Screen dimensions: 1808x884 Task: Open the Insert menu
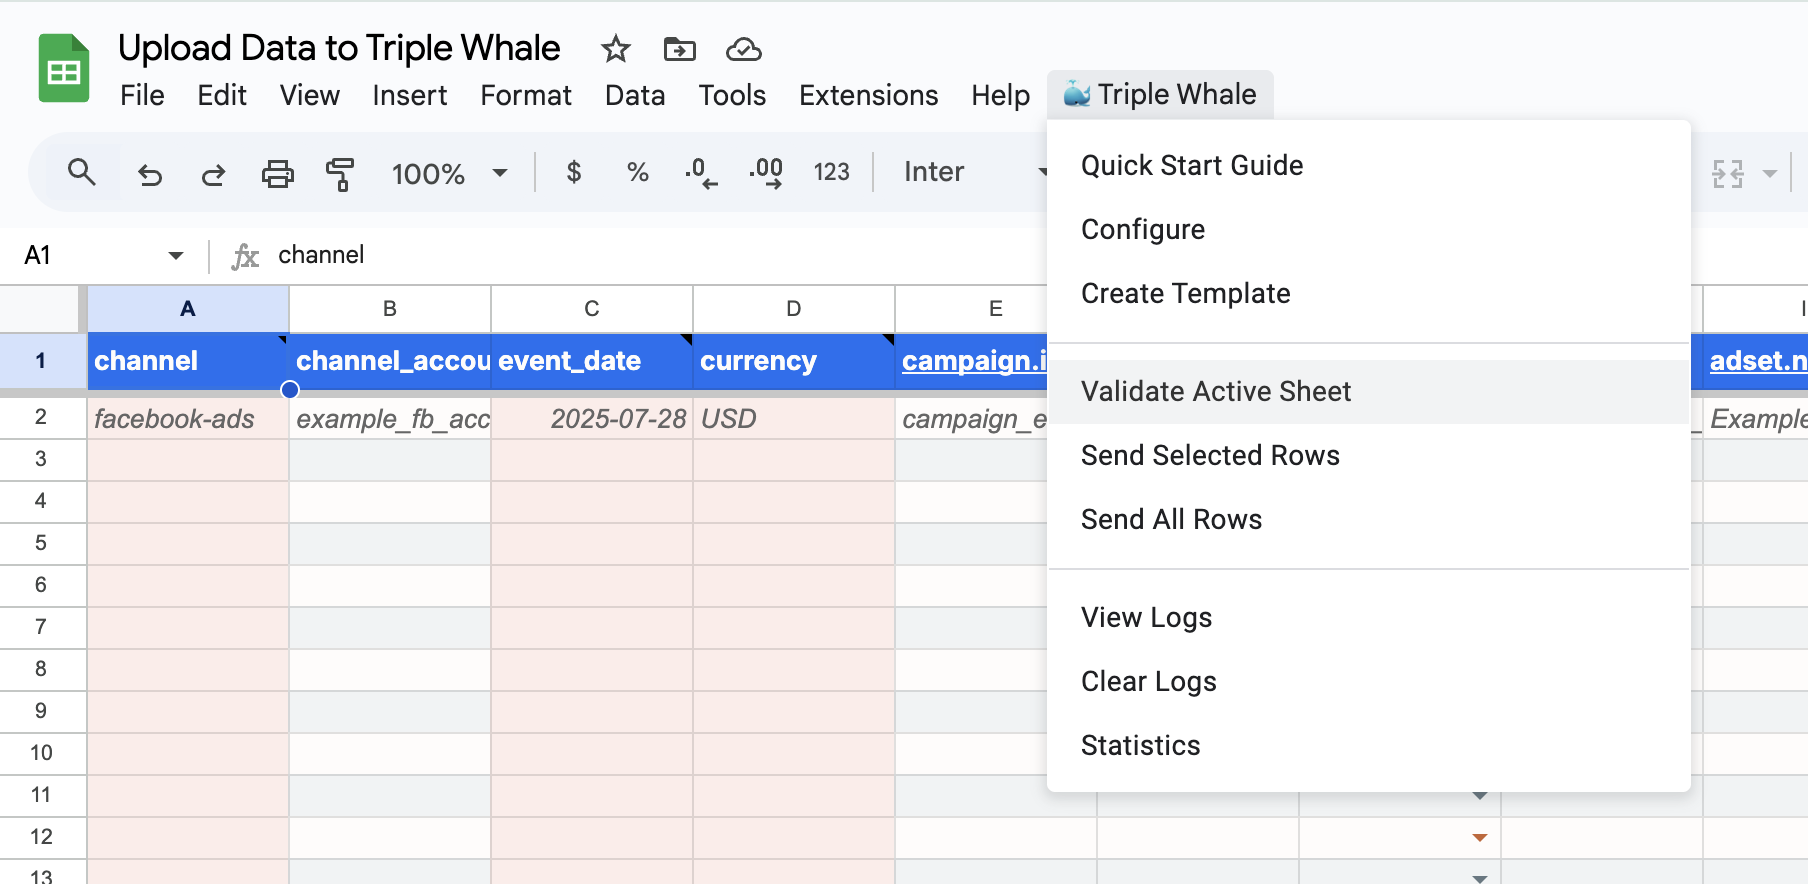[410, 95]
